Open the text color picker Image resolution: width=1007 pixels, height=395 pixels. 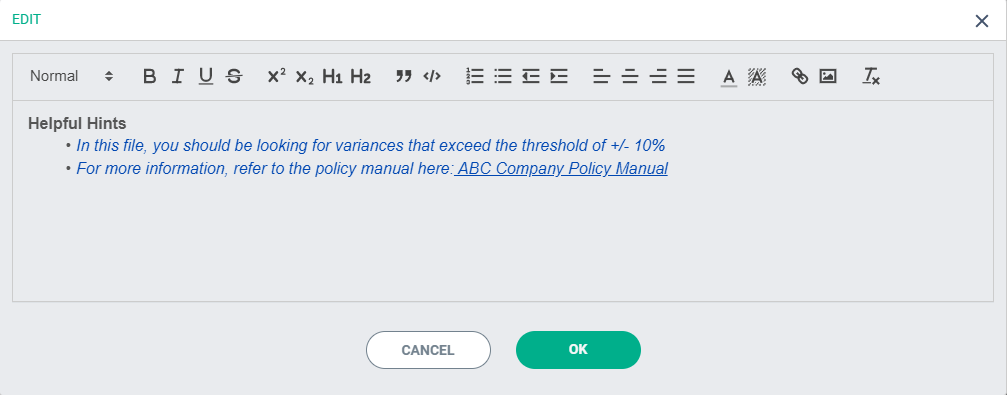[729, 77]
